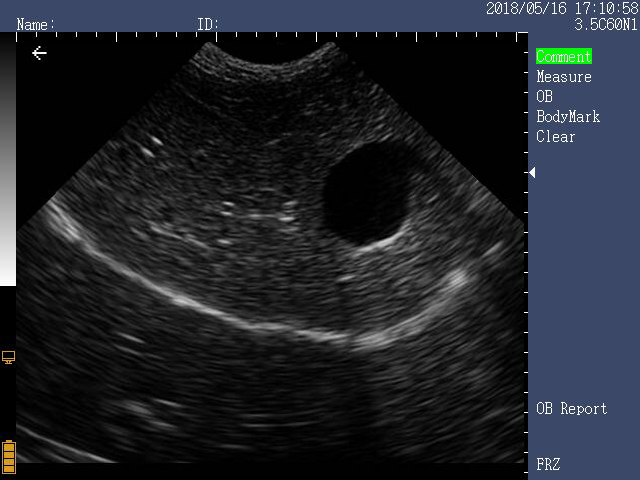The image size is (640, 480).
Task: Click the Name: field label
Action: (x=36, y=24)
